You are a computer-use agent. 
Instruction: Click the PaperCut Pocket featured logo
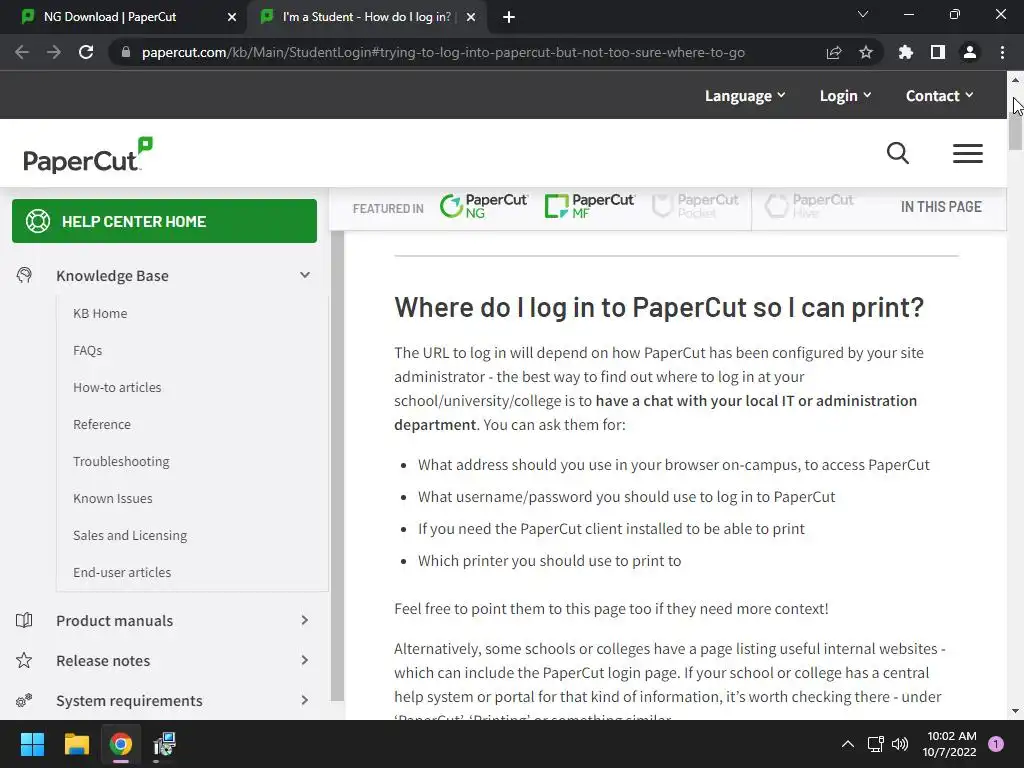click(696, 206)
